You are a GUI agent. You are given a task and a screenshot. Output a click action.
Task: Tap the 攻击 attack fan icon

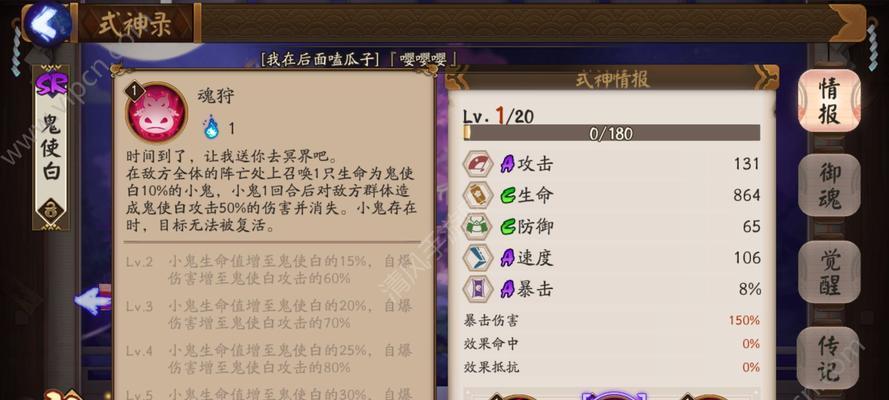click(477, 164)
